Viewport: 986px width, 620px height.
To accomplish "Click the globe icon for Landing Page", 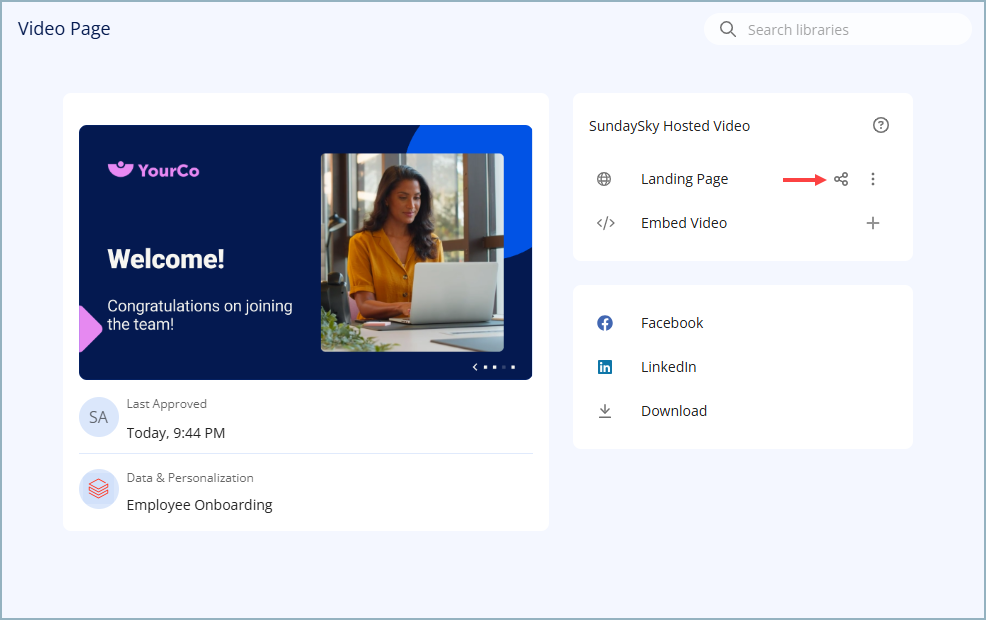I will [x=604, y=179].
